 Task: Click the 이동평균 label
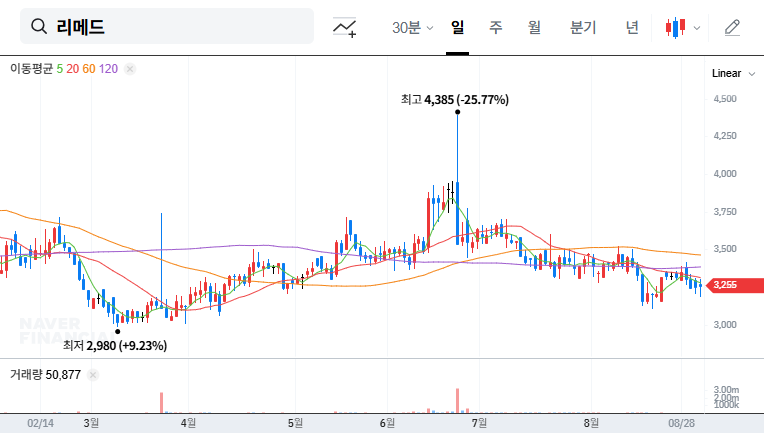31,69
